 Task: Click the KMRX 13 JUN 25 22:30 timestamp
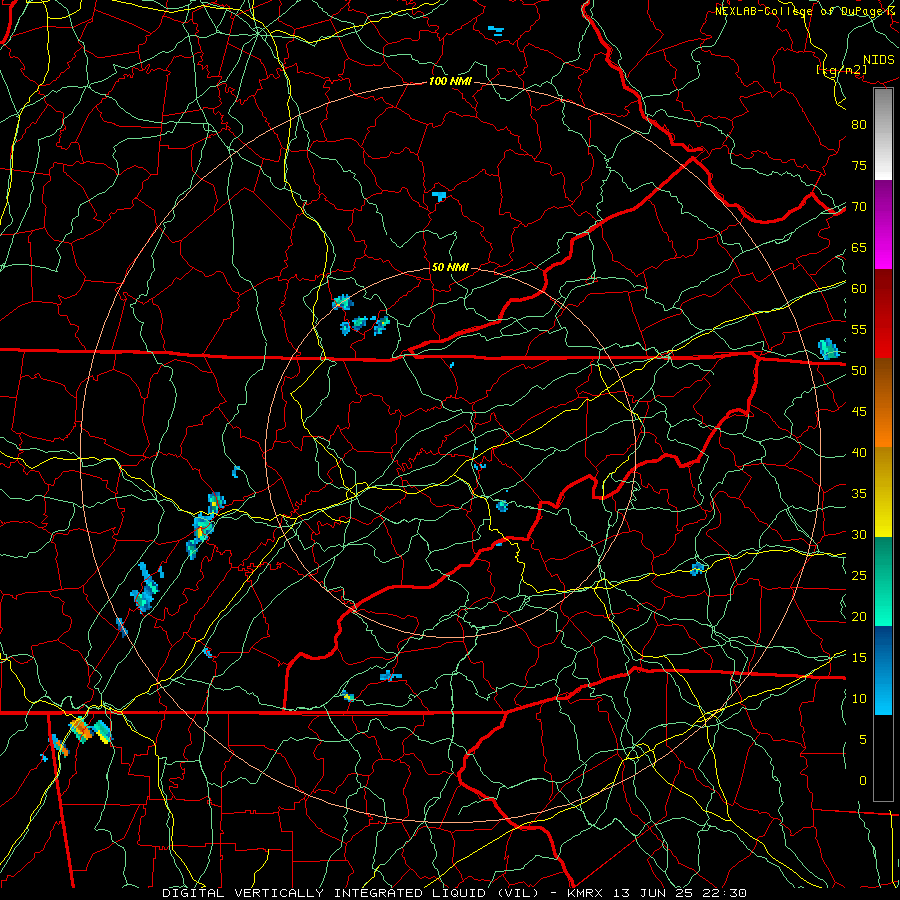(x=657, y=893)
